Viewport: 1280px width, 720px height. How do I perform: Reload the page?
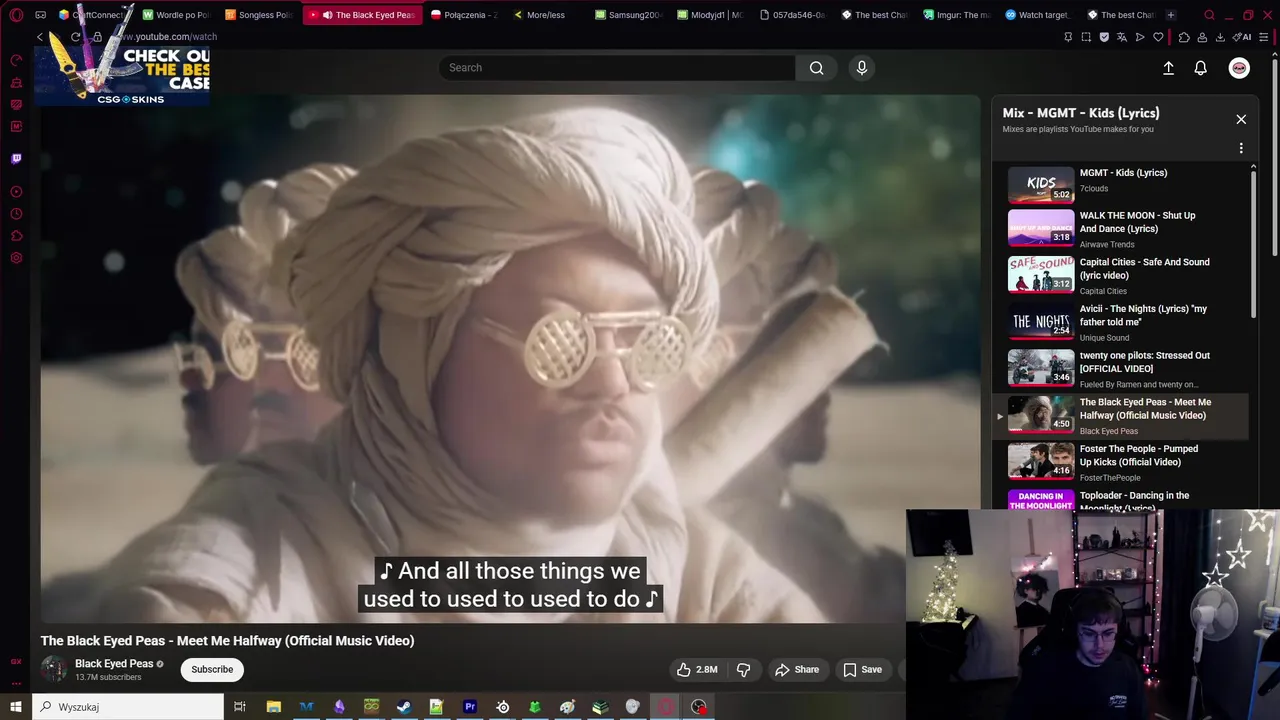[x=75, y=37]
